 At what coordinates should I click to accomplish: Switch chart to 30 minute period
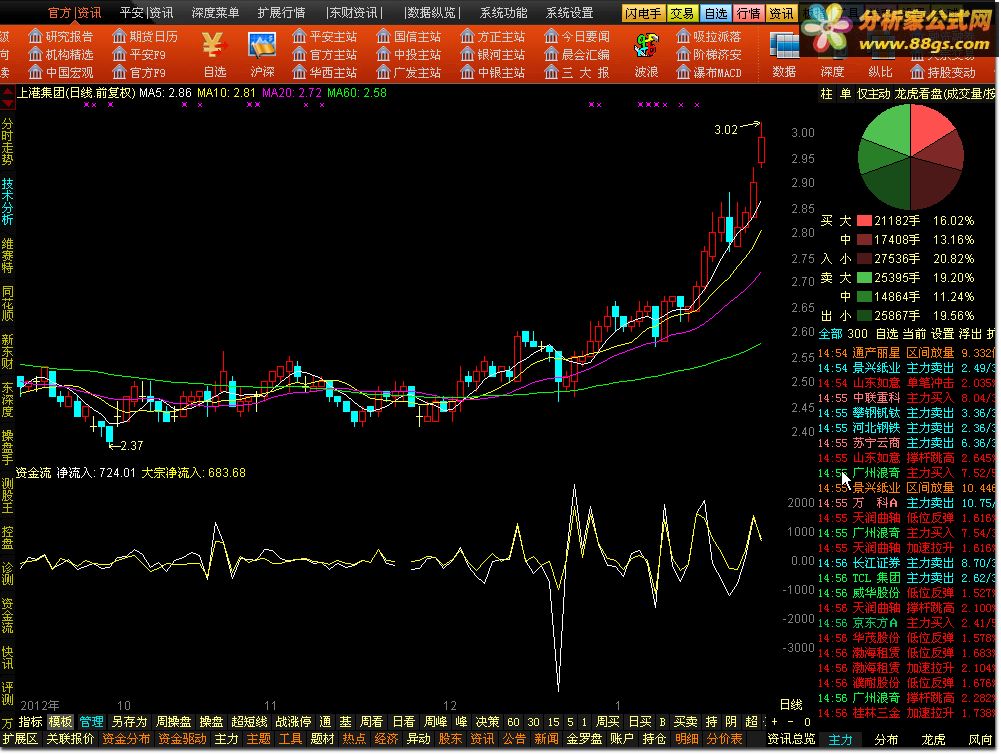(534, 722)
